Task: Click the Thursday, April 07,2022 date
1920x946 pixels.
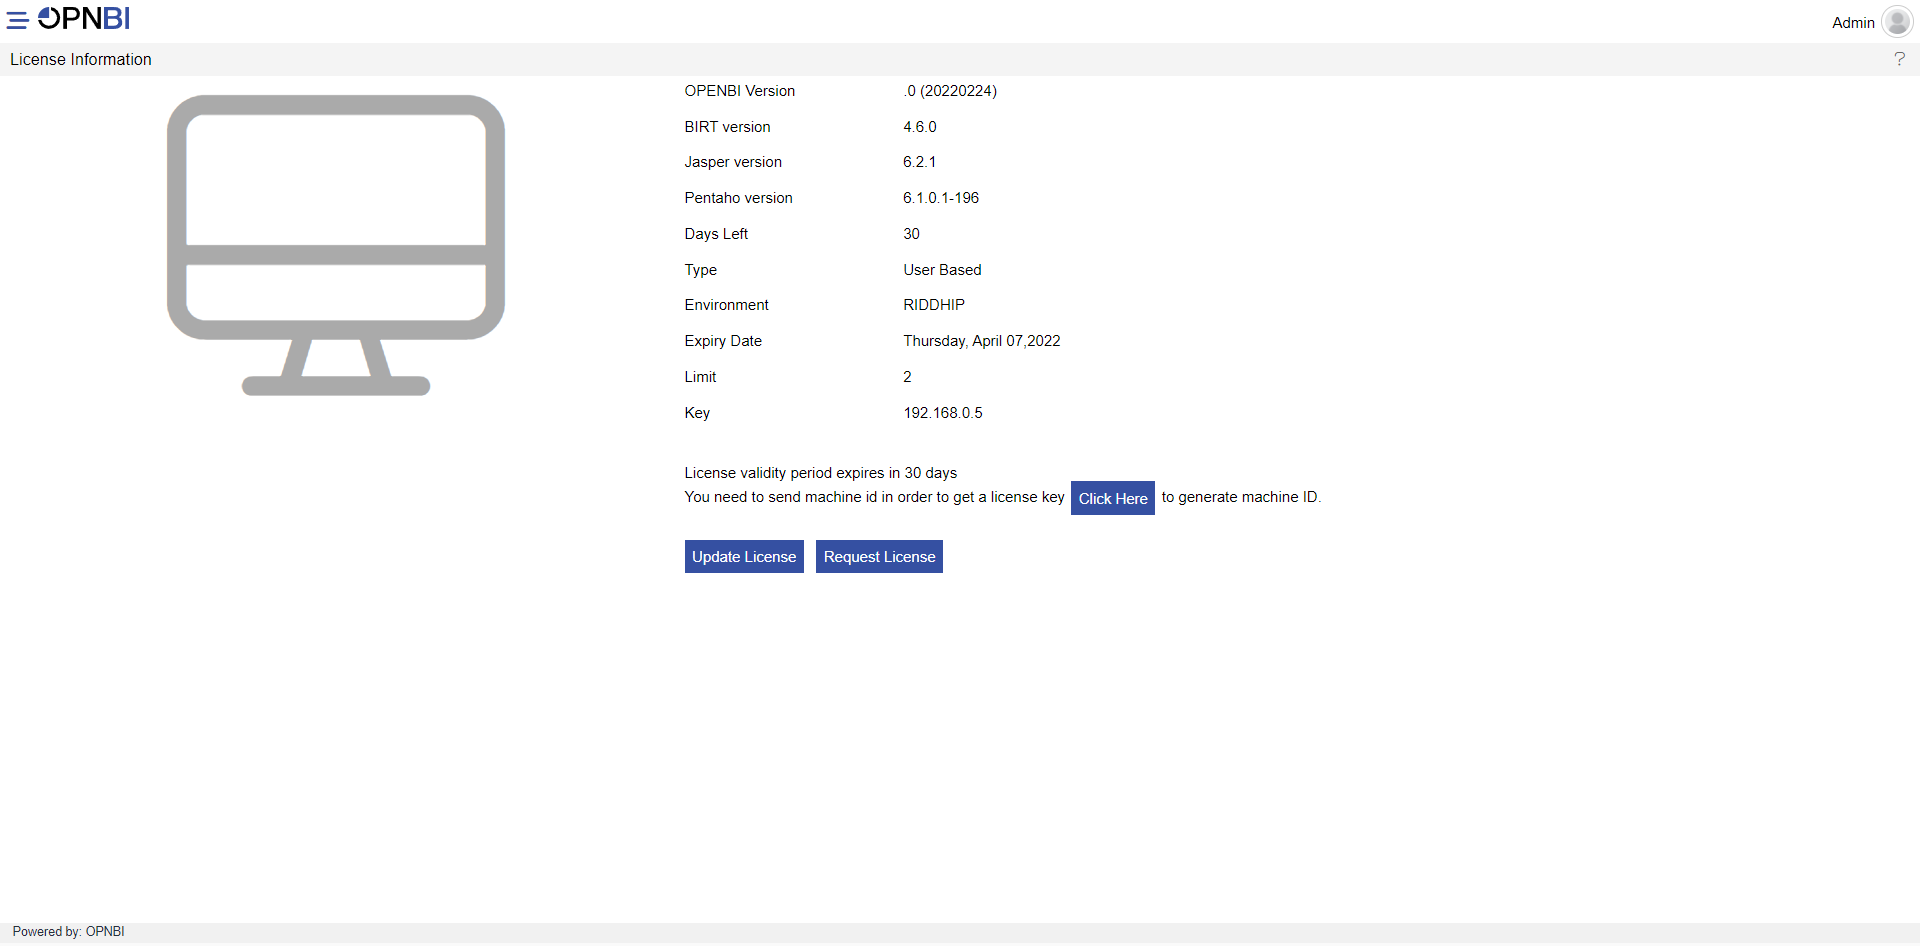Action: 982,341
